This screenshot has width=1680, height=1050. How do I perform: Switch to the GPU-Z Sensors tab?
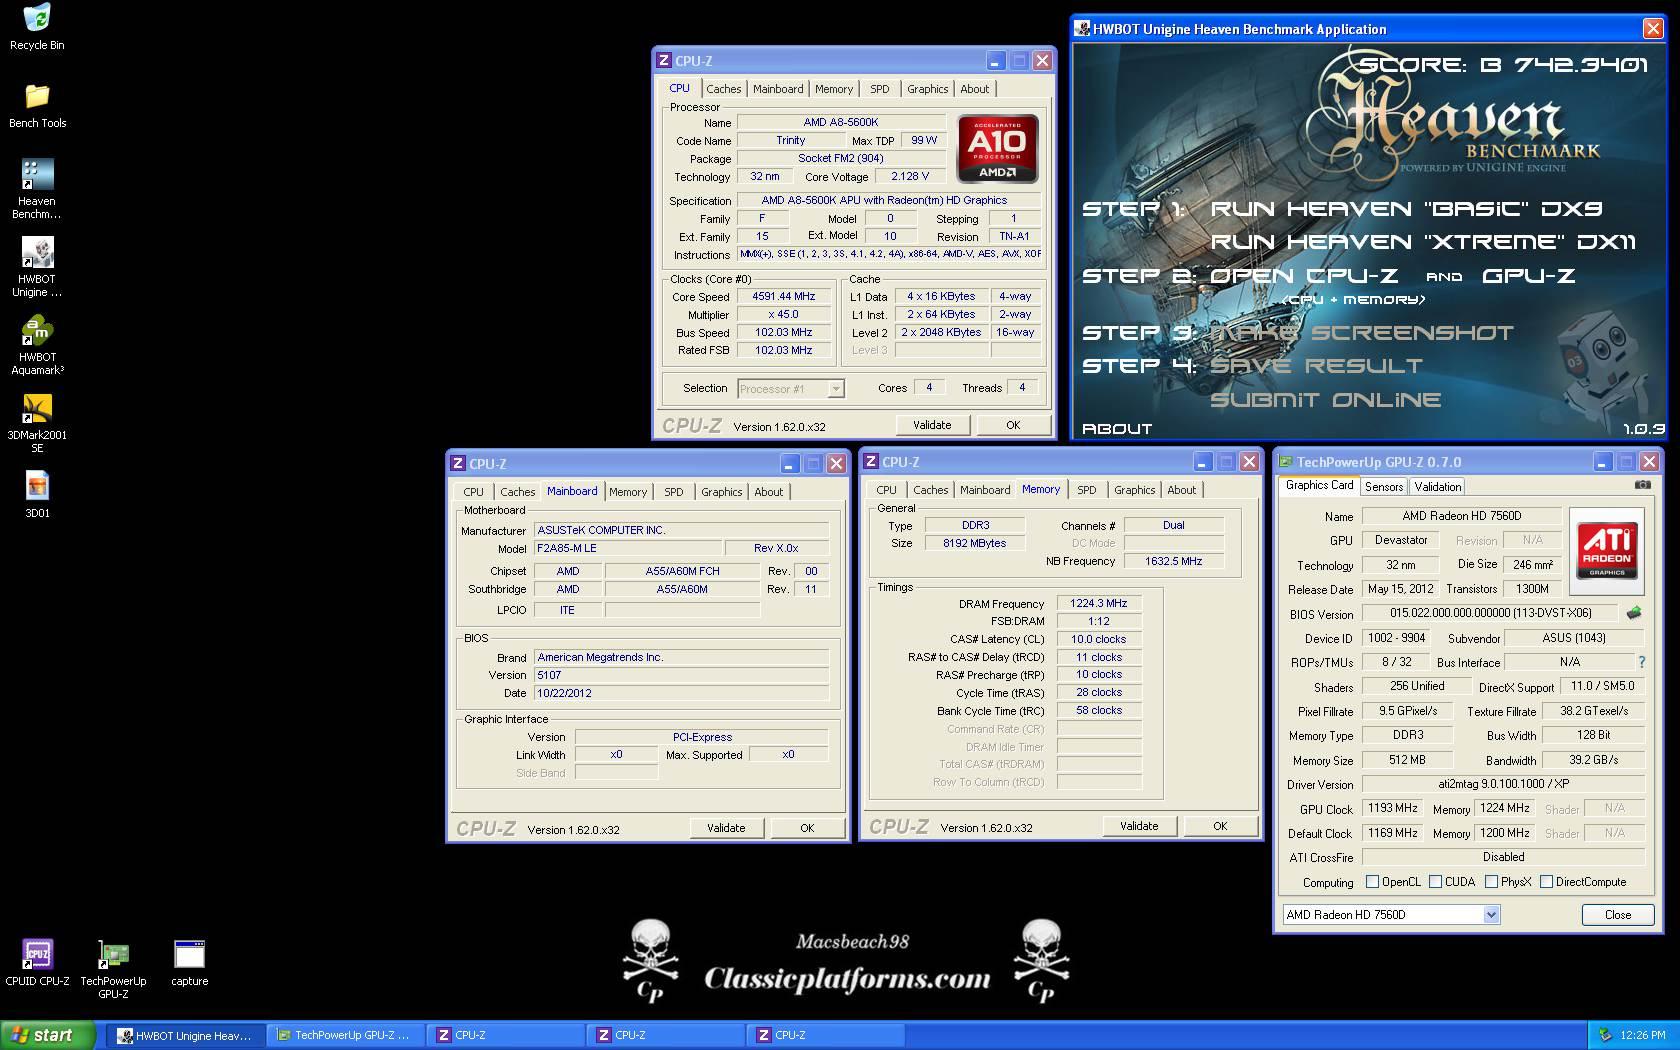click(x=1384, y=487)
